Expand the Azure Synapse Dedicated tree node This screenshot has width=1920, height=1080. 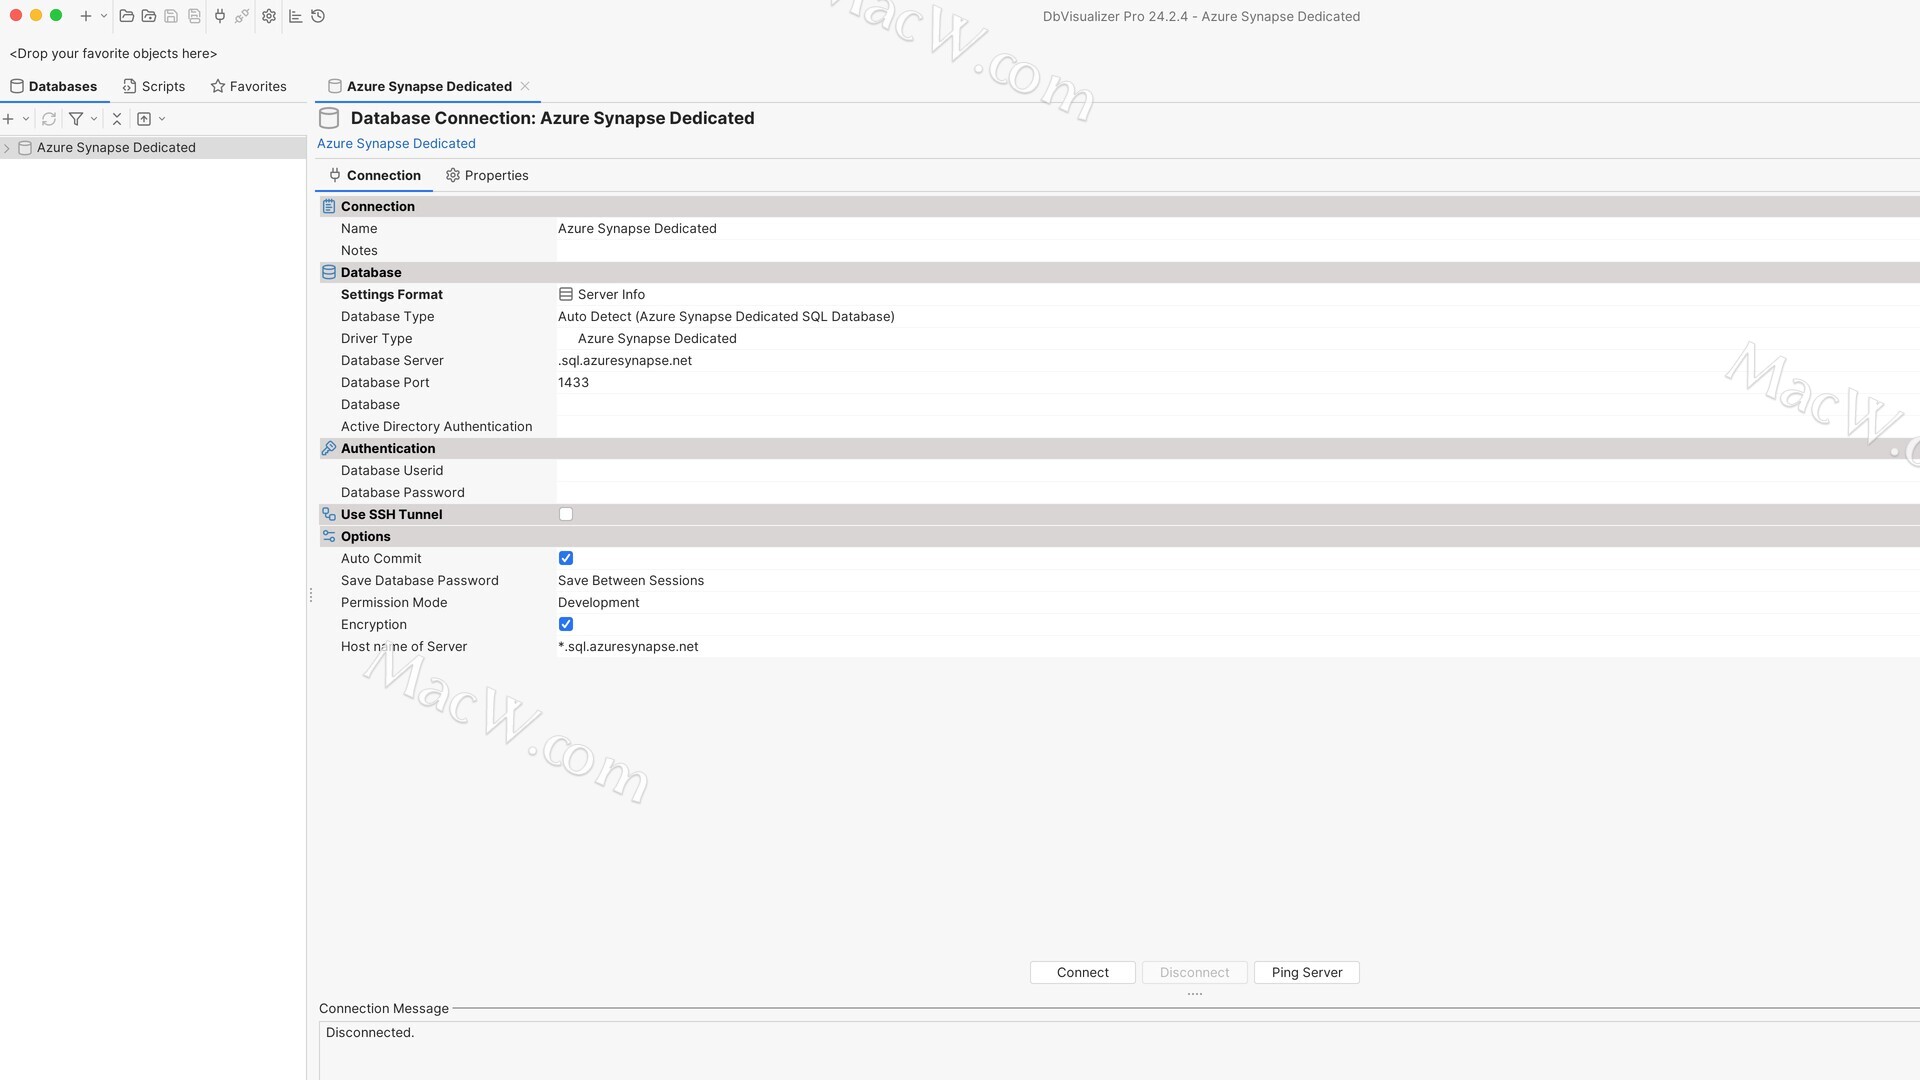7,148
